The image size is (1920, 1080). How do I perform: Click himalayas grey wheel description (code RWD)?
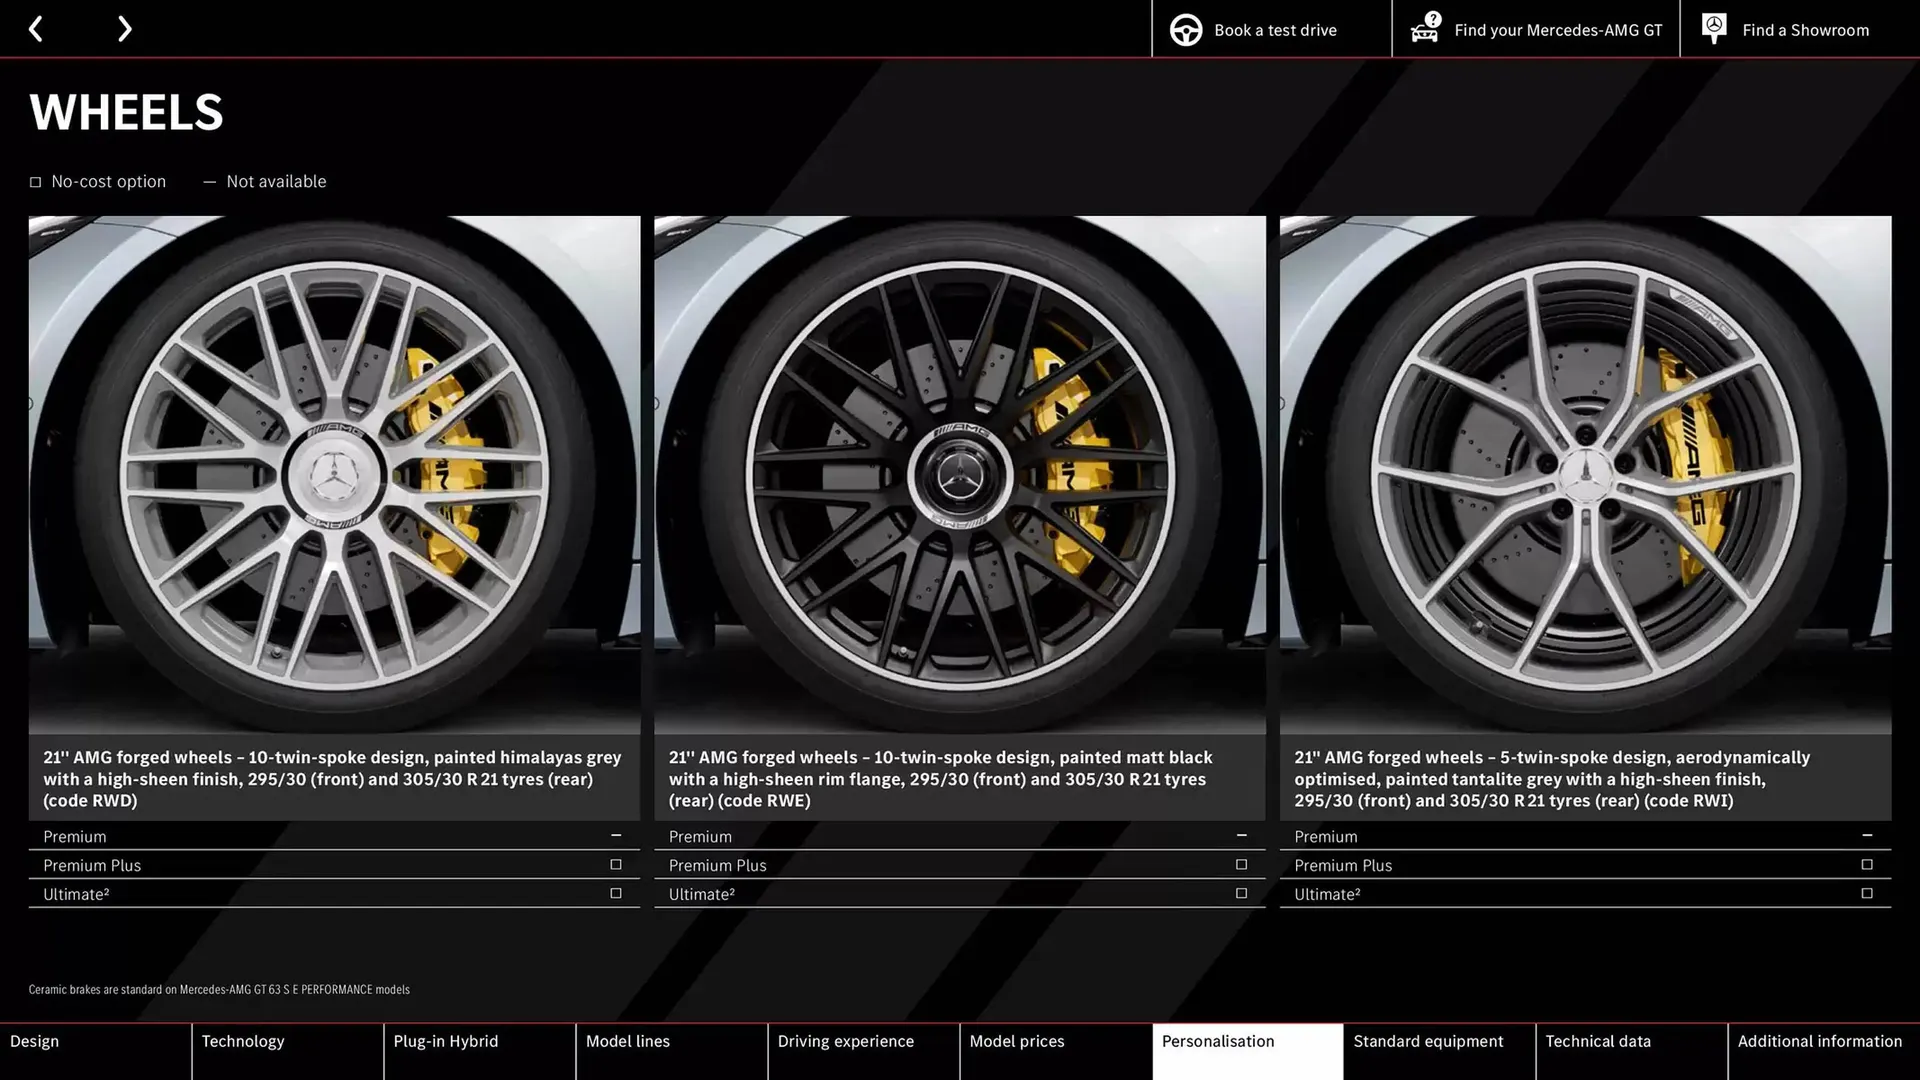[x=332, y=779]
